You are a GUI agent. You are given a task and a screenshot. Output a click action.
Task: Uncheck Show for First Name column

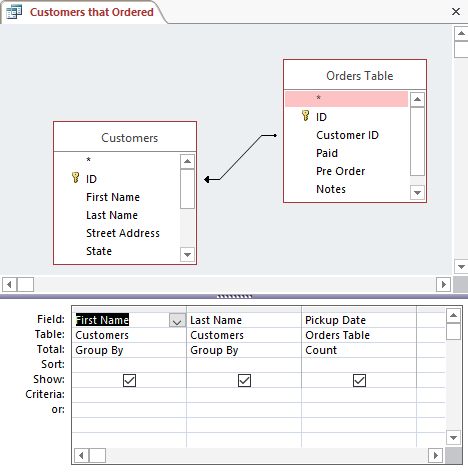coord(129,380)
